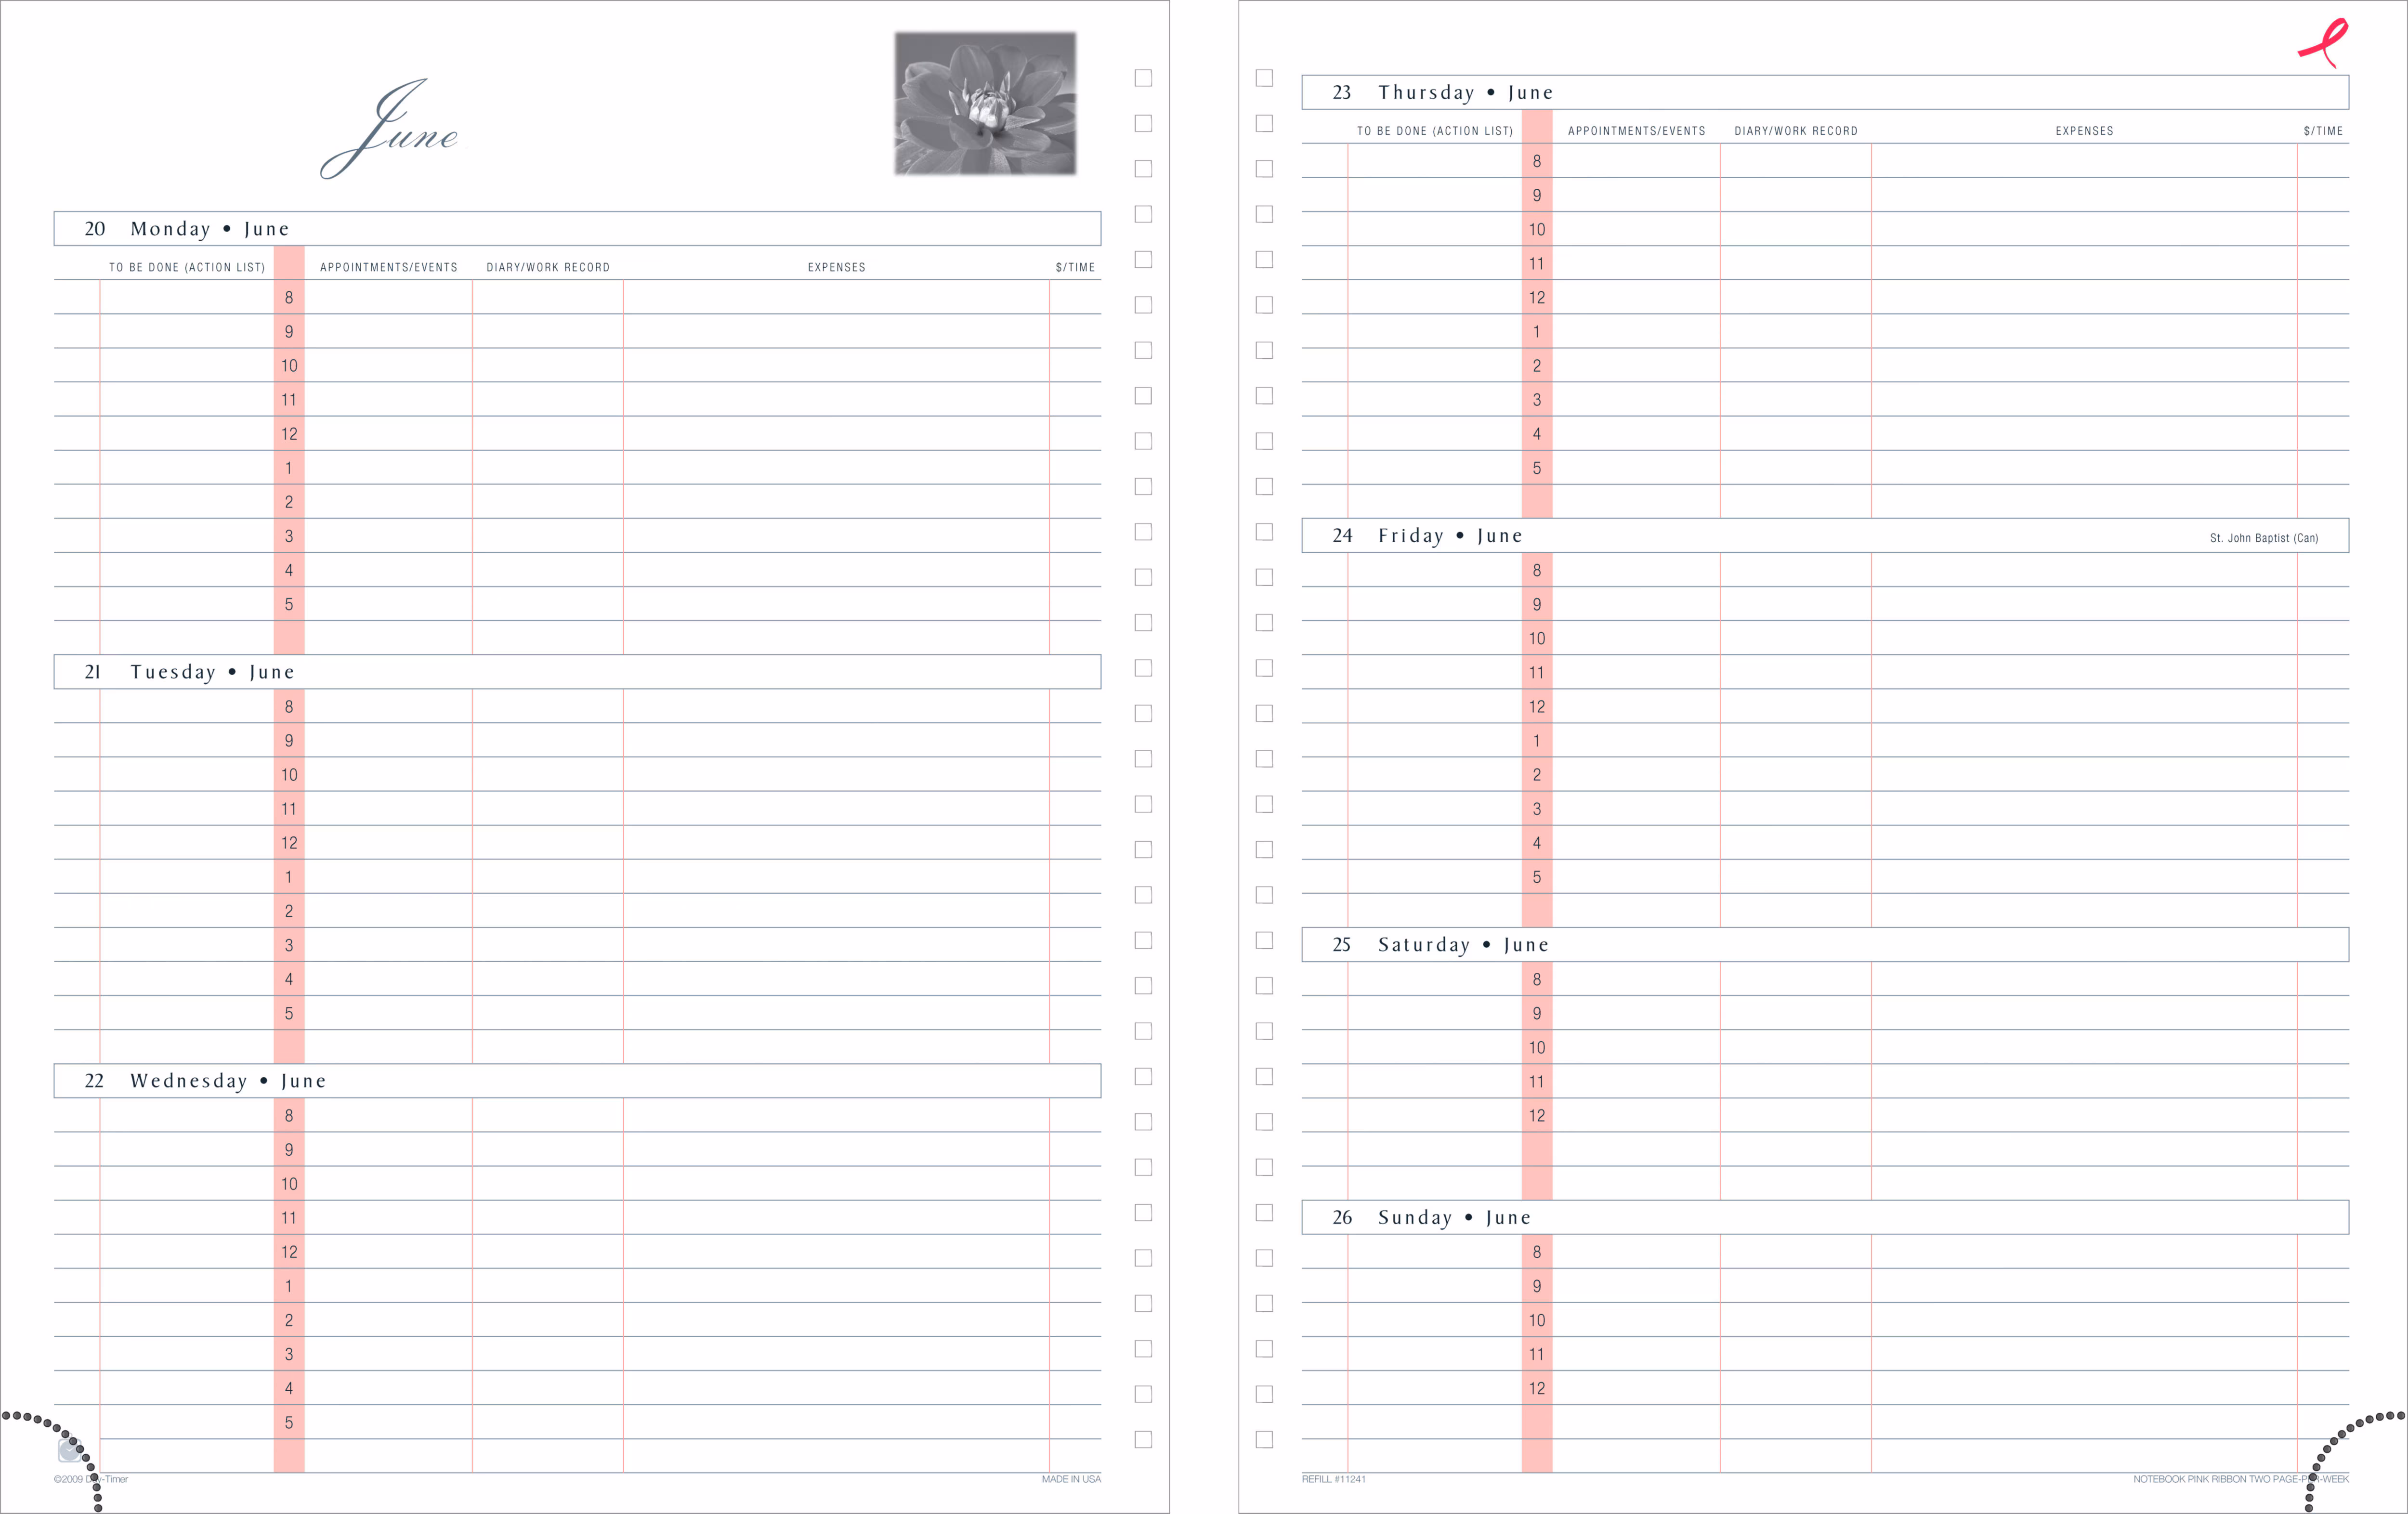Screen dimensions: 2408x1514
Task: Tick the checkbox left of 26 Sunday header
Action: tap(1264, 1212)
